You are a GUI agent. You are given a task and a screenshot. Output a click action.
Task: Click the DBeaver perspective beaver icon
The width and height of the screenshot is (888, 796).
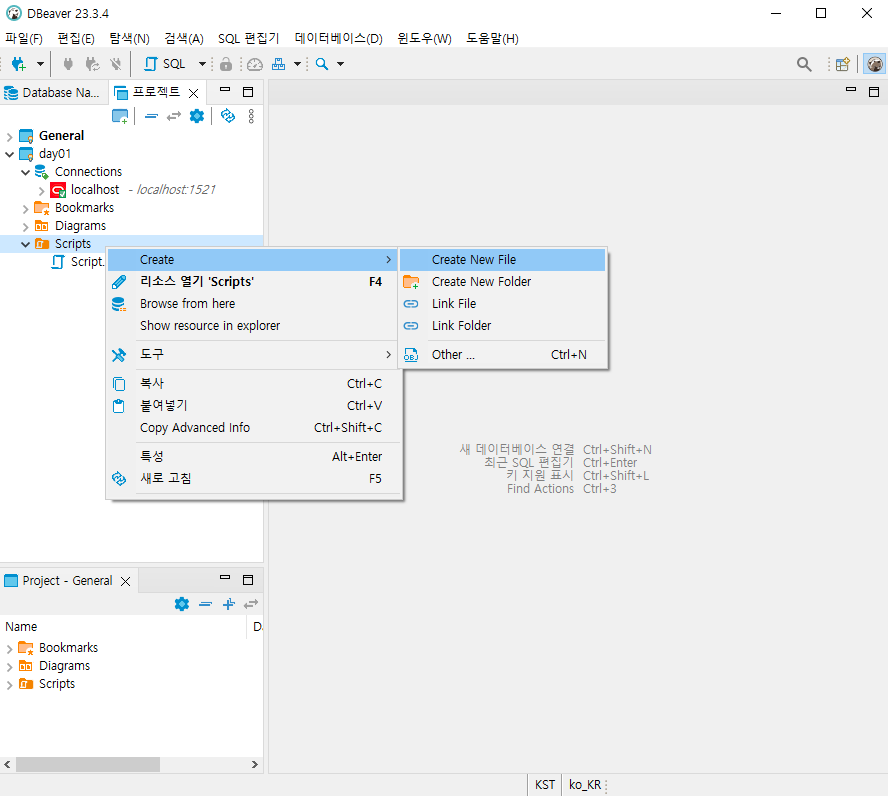click(x=874, y=64)
